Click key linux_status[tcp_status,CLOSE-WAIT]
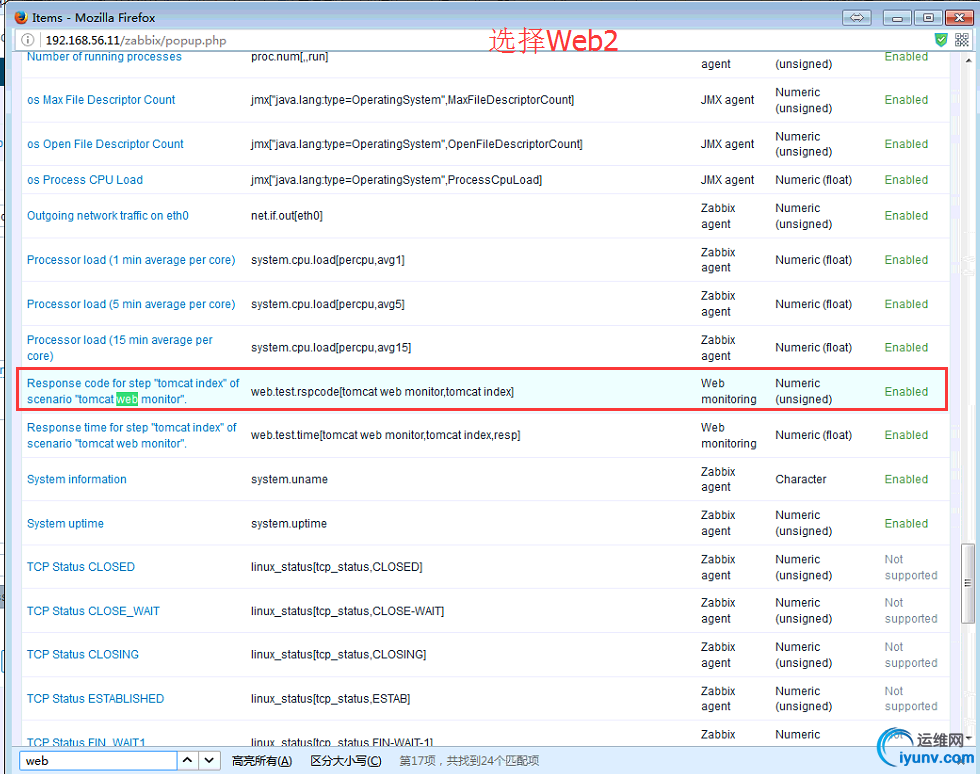 348,611
